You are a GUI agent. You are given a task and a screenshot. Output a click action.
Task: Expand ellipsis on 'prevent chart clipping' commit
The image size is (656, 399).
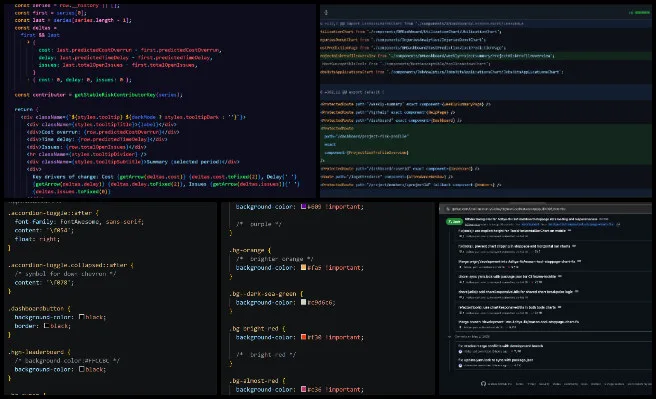pos(574,246)
